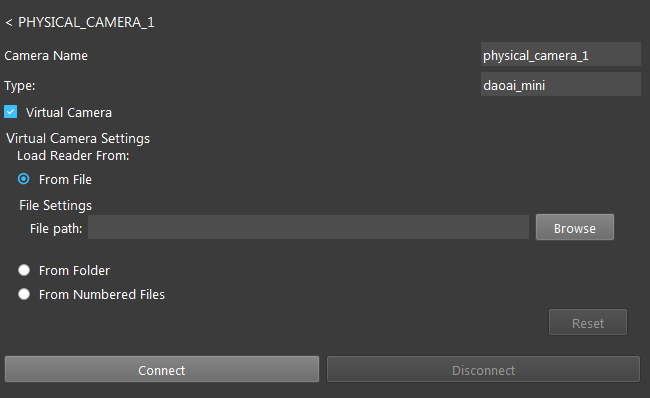Uncheck the Virtual Camera checkbox
The image size is (650, 398).
click(11, 112)
